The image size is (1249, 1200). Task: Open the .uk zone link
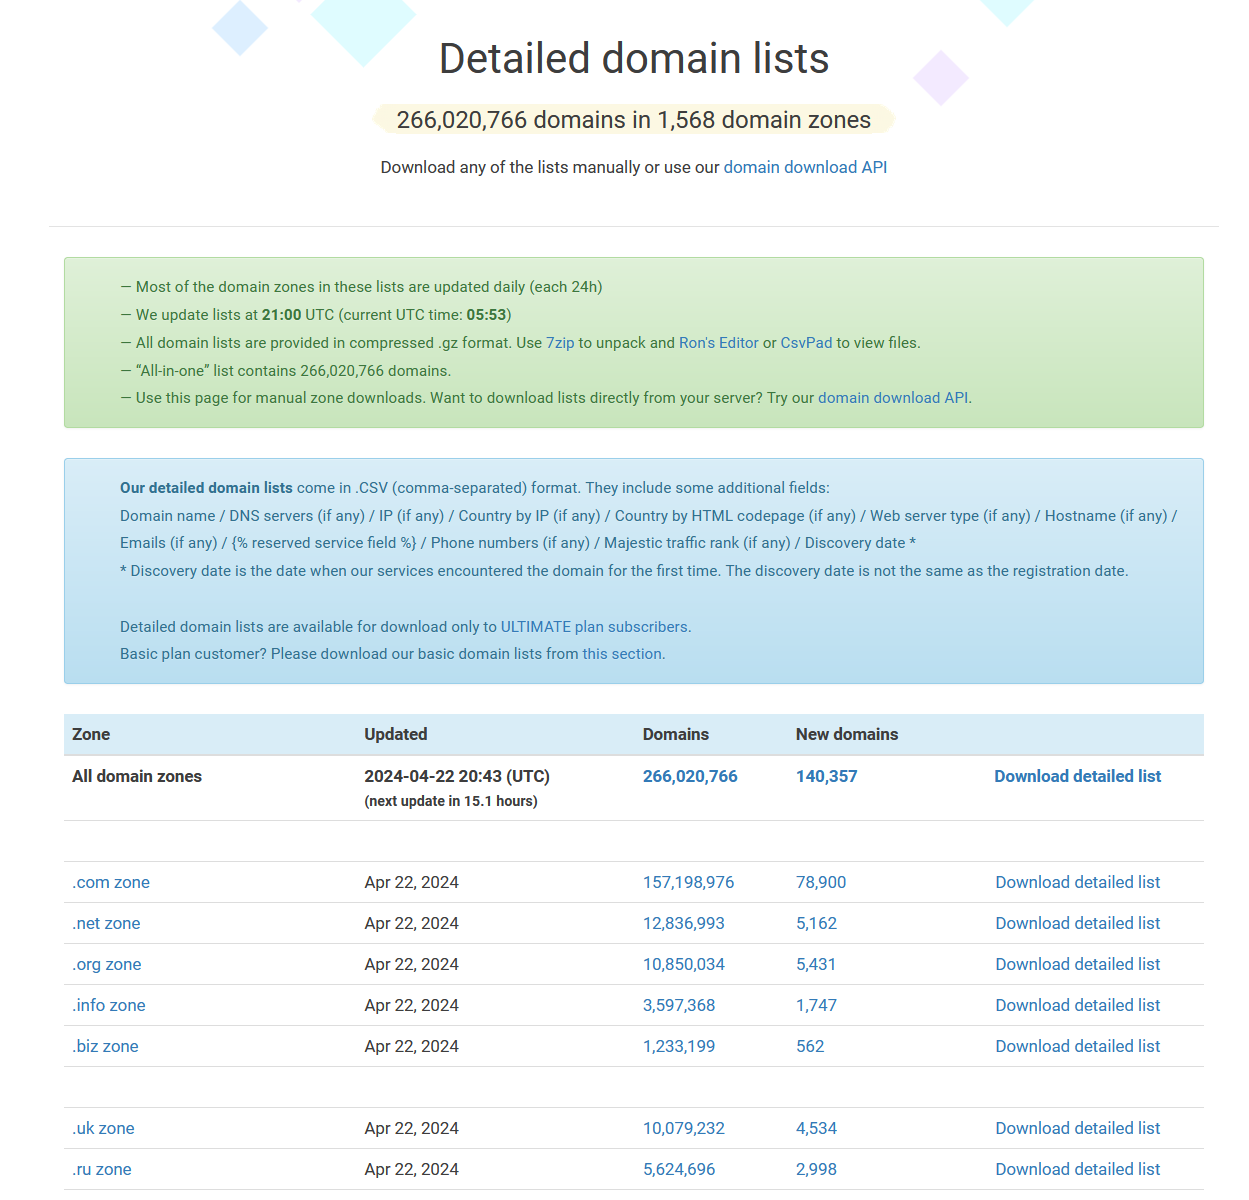[103, 1128]
